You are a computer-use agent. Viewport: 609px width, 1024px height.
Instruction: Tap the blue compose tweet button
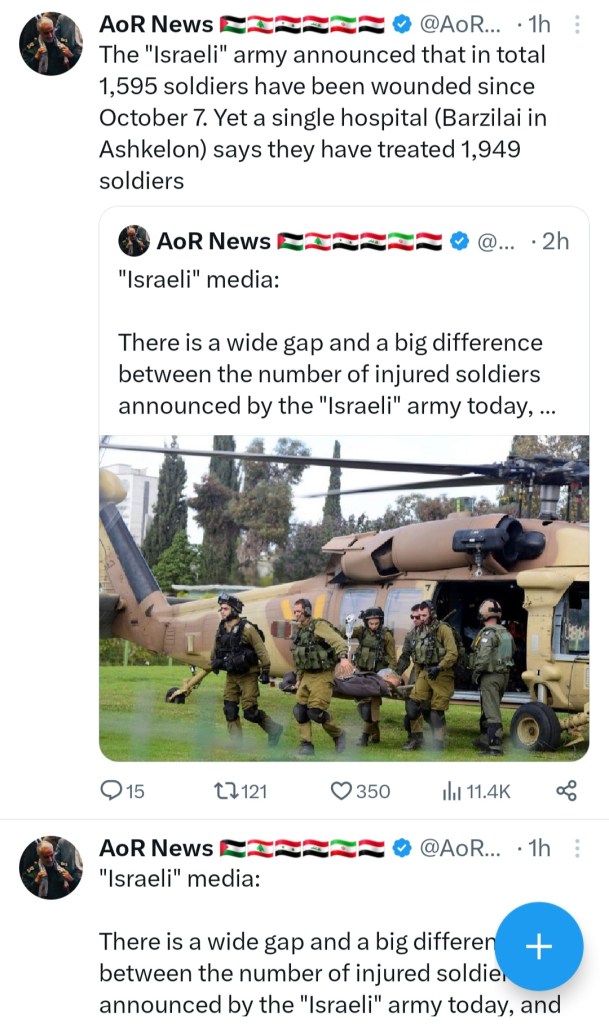tap(539, 946)
